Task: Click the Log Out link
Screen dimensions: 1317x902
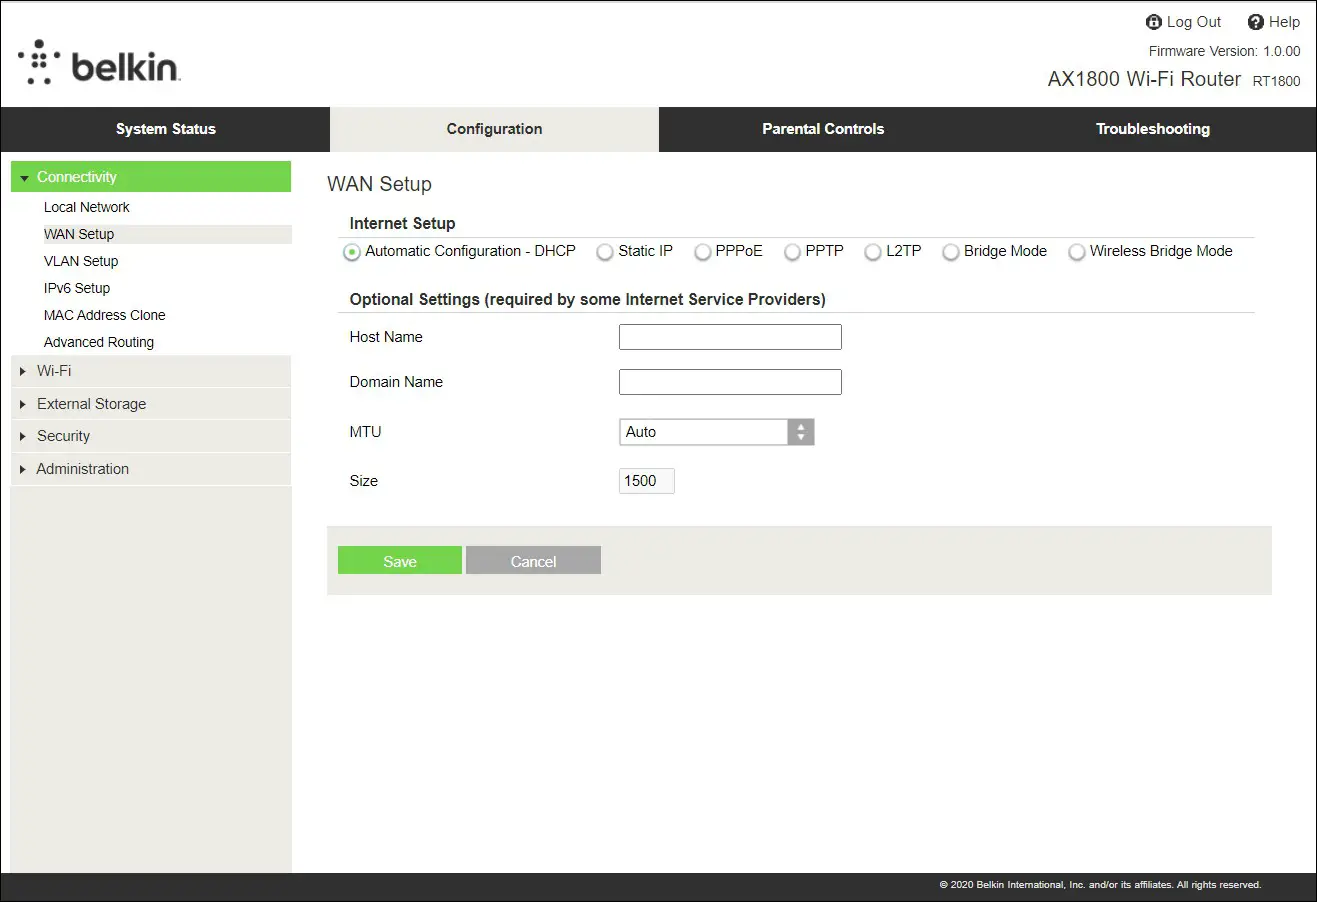Action: [1194, 22]
